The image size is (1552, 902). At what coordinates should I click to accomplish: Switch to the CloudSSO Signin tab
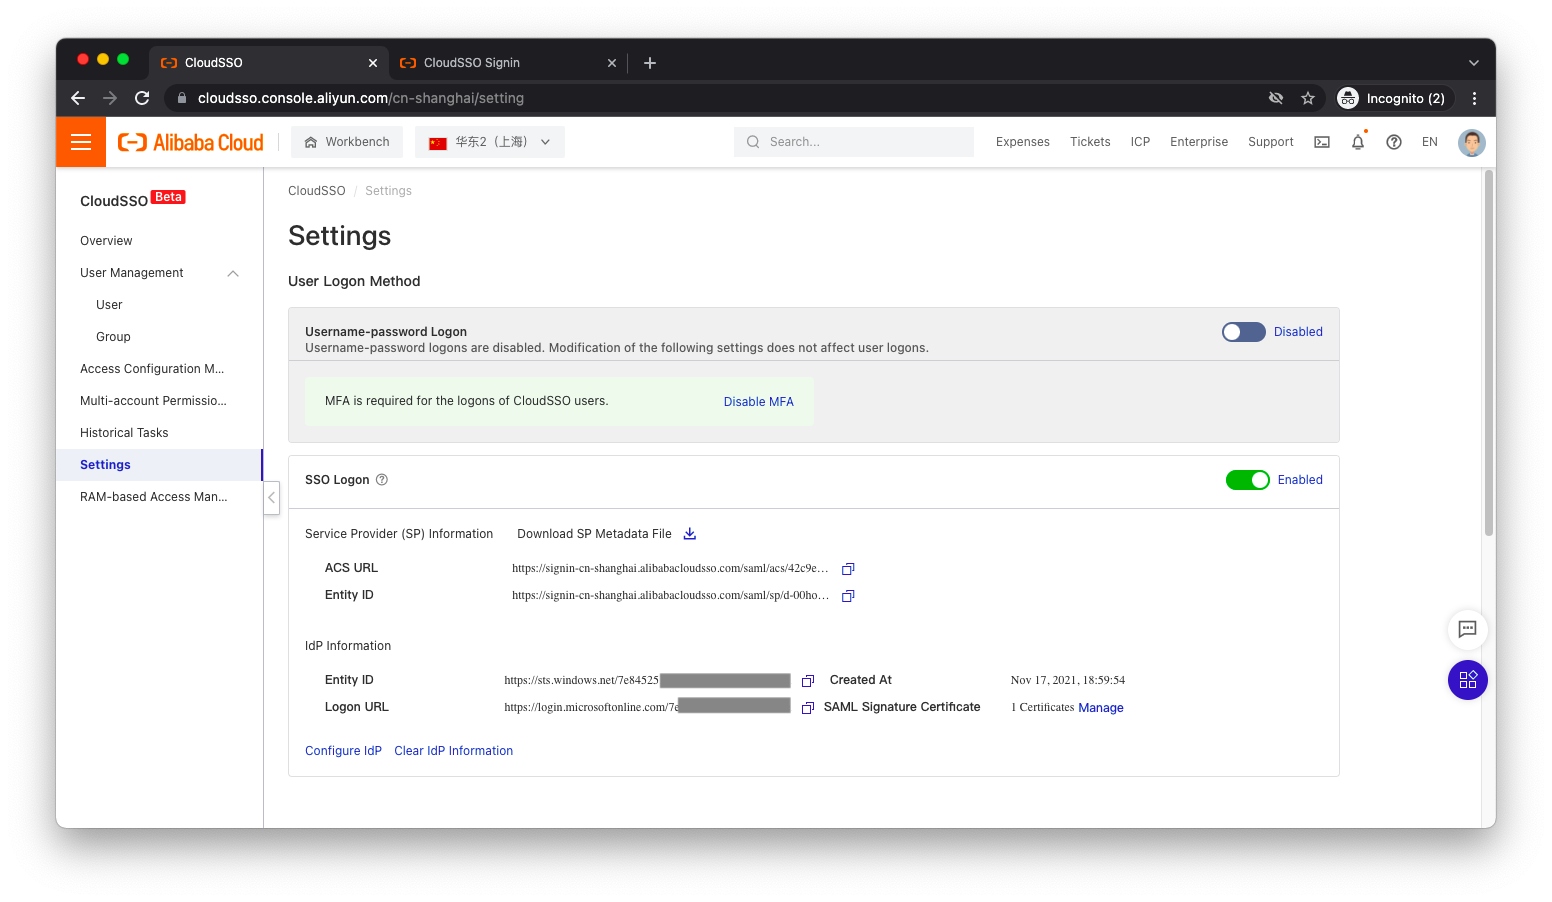(472, 63)
